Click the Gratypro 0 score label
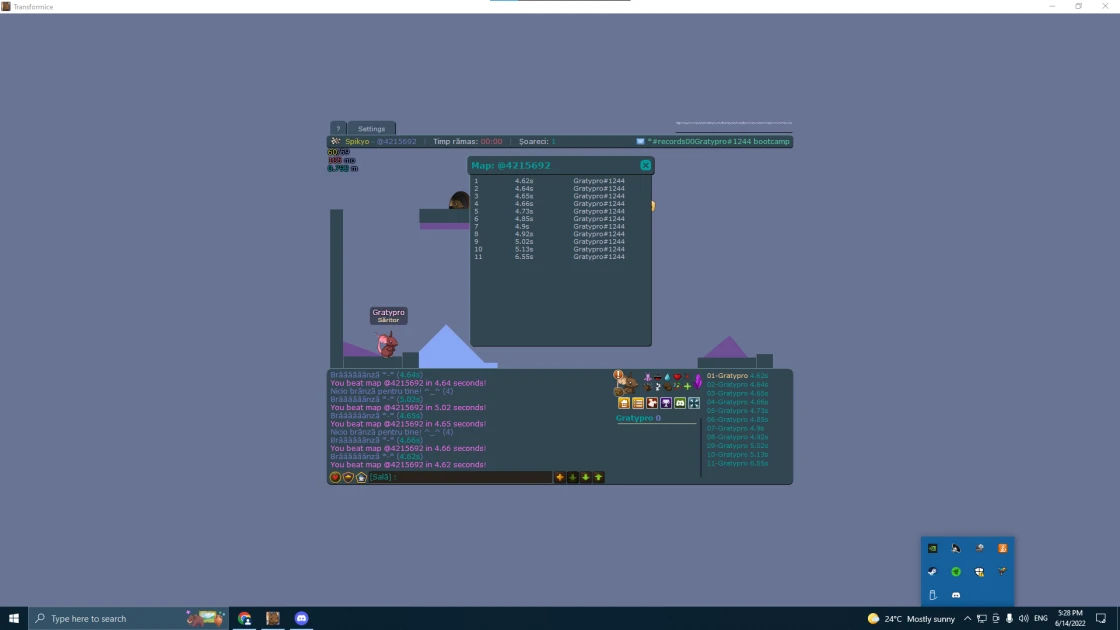Screen dimensions: 1120x630 tap(639, 418)
